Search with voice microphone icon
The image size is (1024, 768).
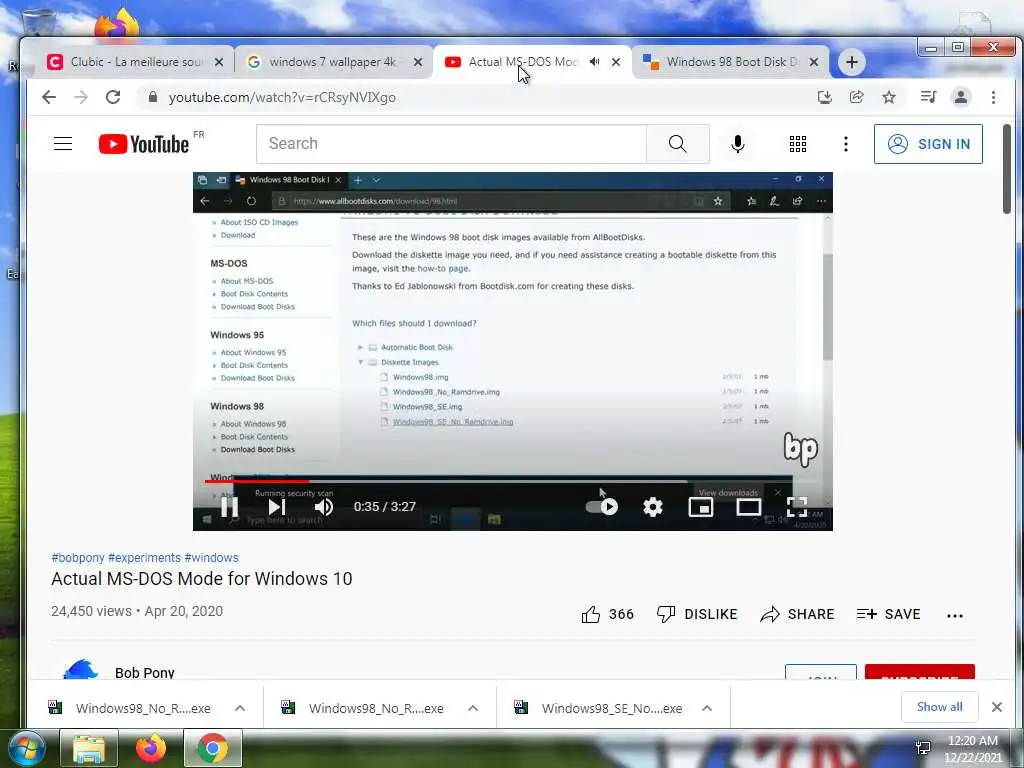[x=738, y=144]
